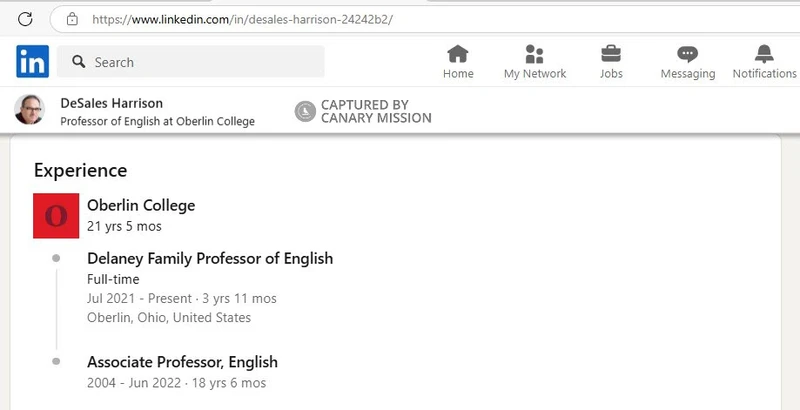Click 'Oberlin, Ohio, United States' location text
Viewport: 800px width, 410px height.
169,318
